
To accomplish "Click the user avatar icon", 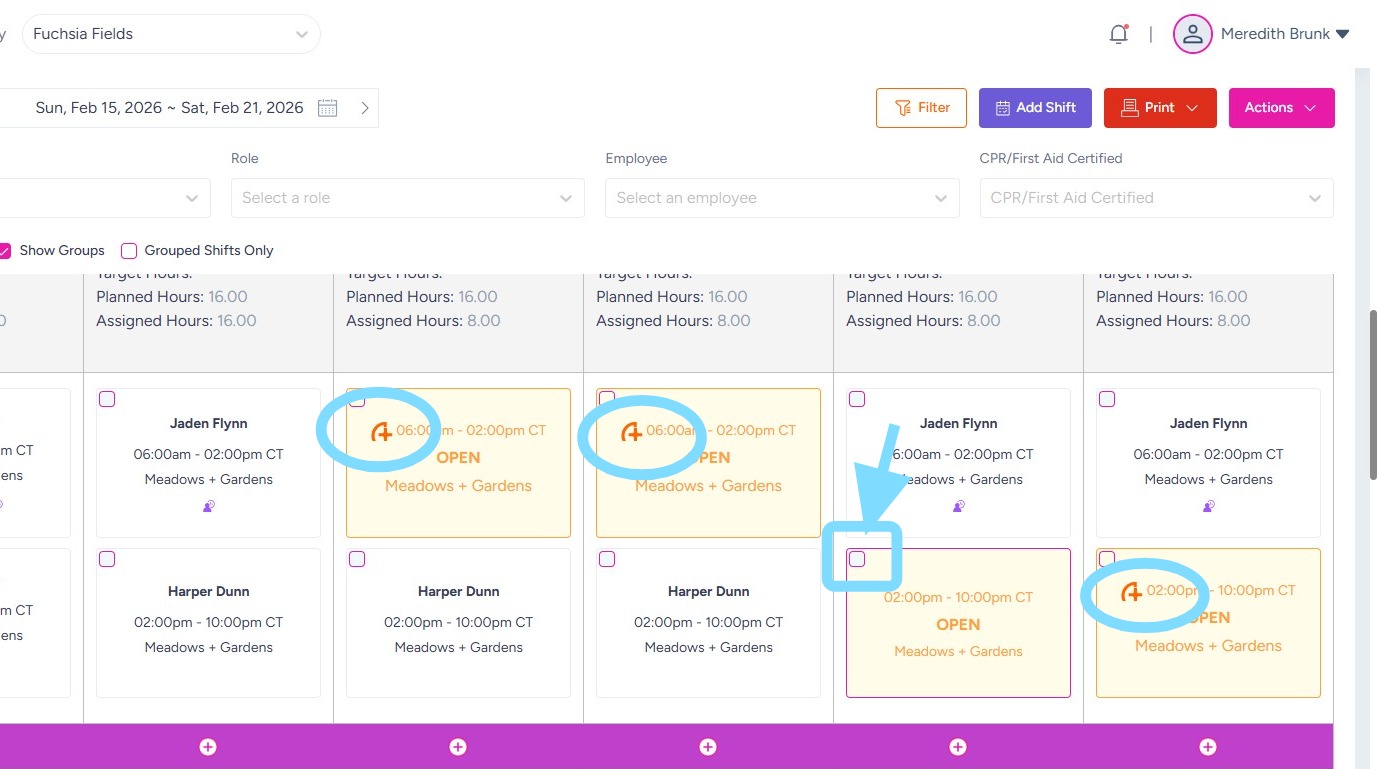I will click(x=1192, y=34).
